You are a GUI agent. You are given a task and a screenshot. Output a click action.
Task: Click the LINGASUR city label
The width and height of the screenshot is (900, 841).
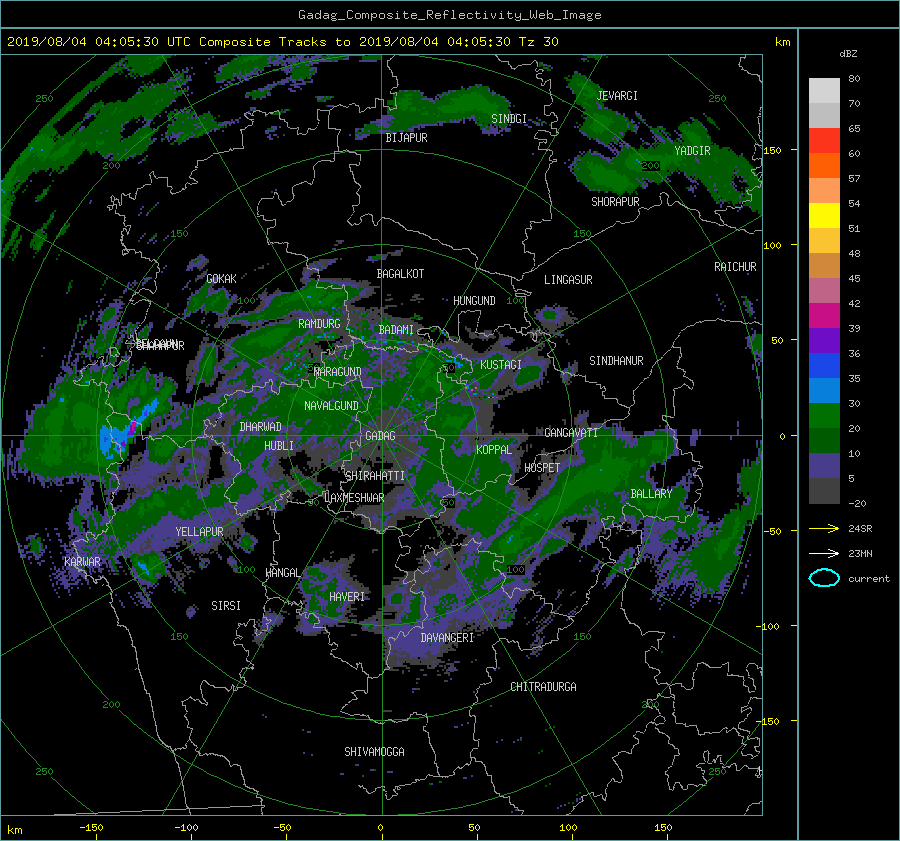(568, 280)
